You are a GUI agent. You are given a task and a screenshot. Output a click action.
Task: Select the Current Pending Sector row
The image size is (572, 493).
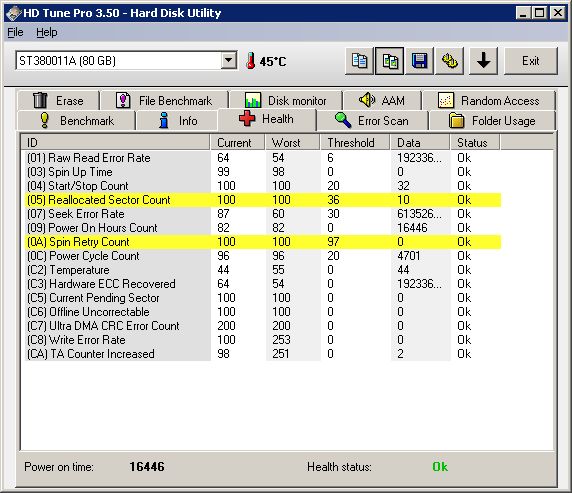pyautogui.click(x=263, y=298)
